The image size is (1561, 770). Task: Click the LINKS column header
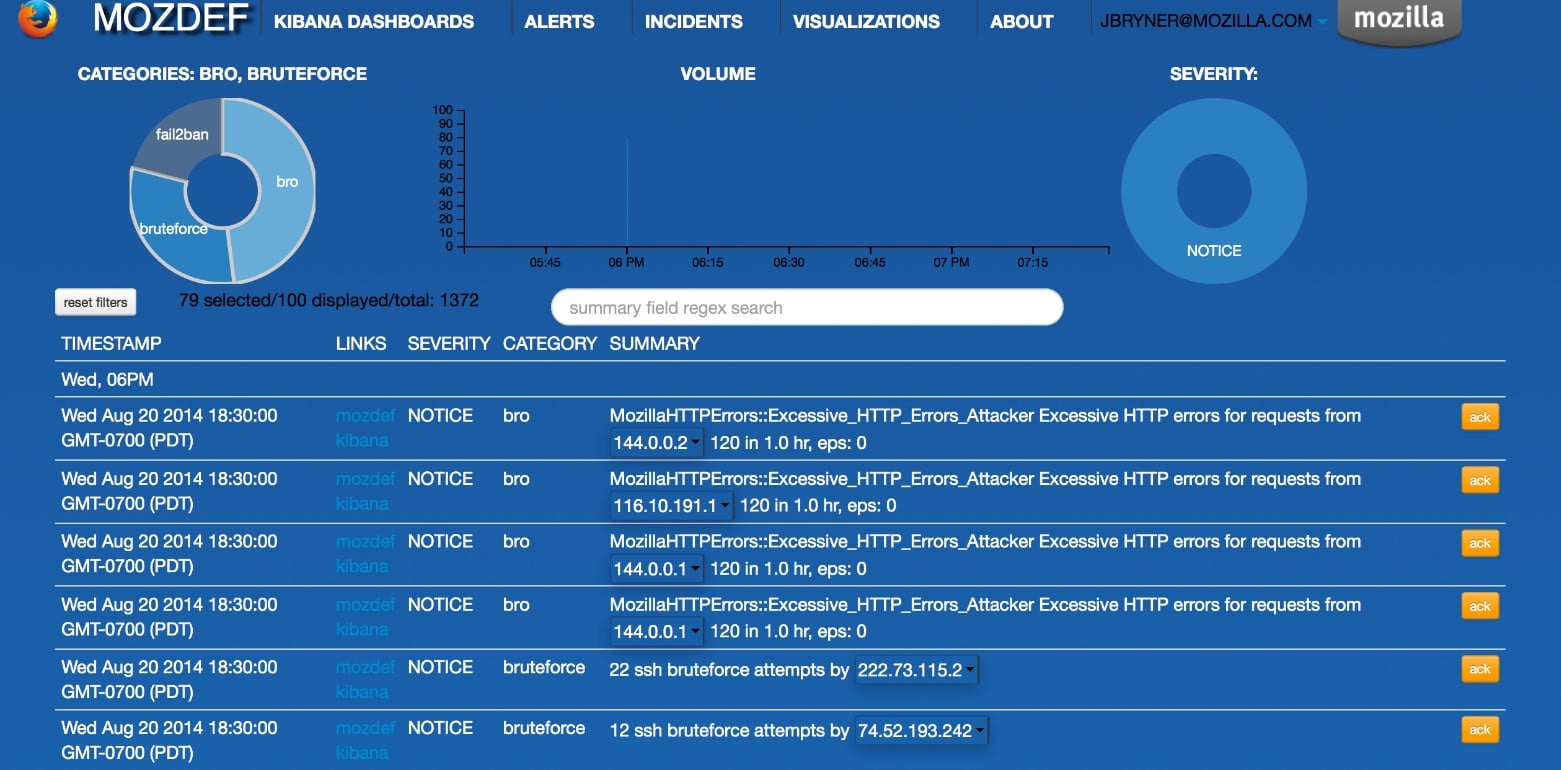(361, 343)
